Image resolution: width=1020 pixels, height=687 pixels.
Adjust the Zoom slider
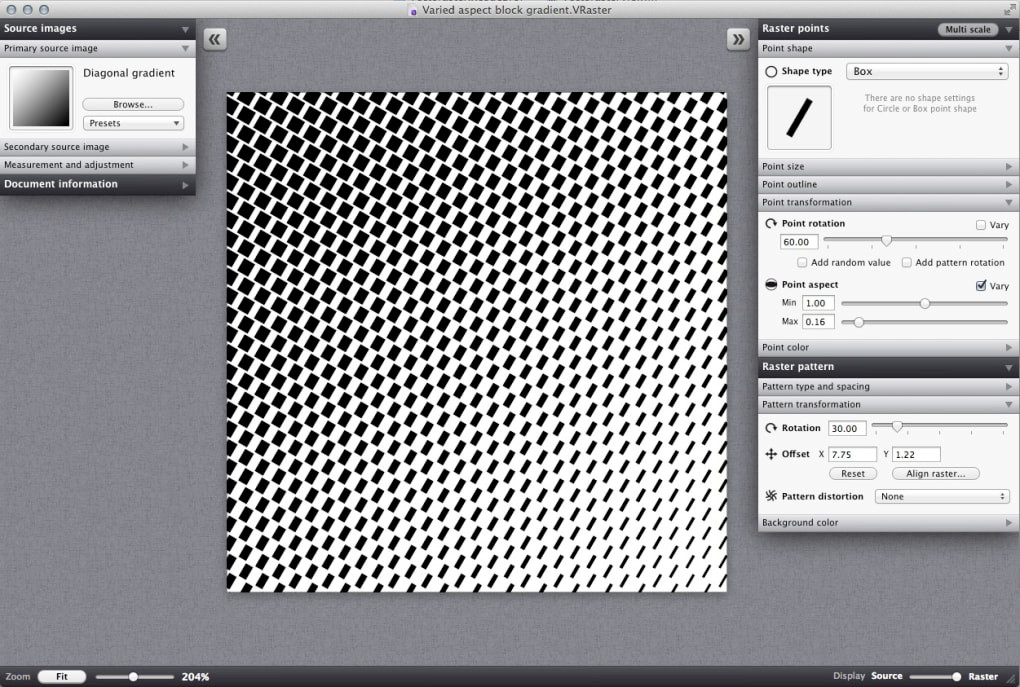coord(133,677)
